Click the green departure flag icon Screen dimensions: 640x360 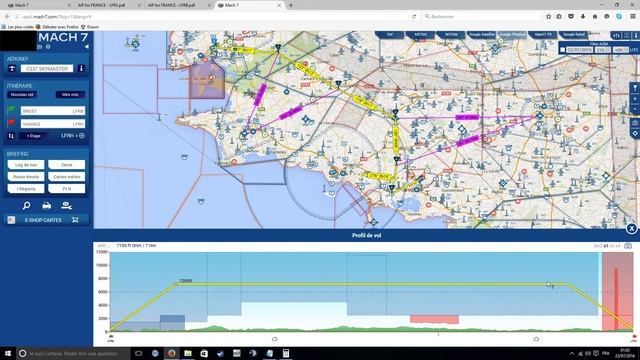click(x=11, y=110)
